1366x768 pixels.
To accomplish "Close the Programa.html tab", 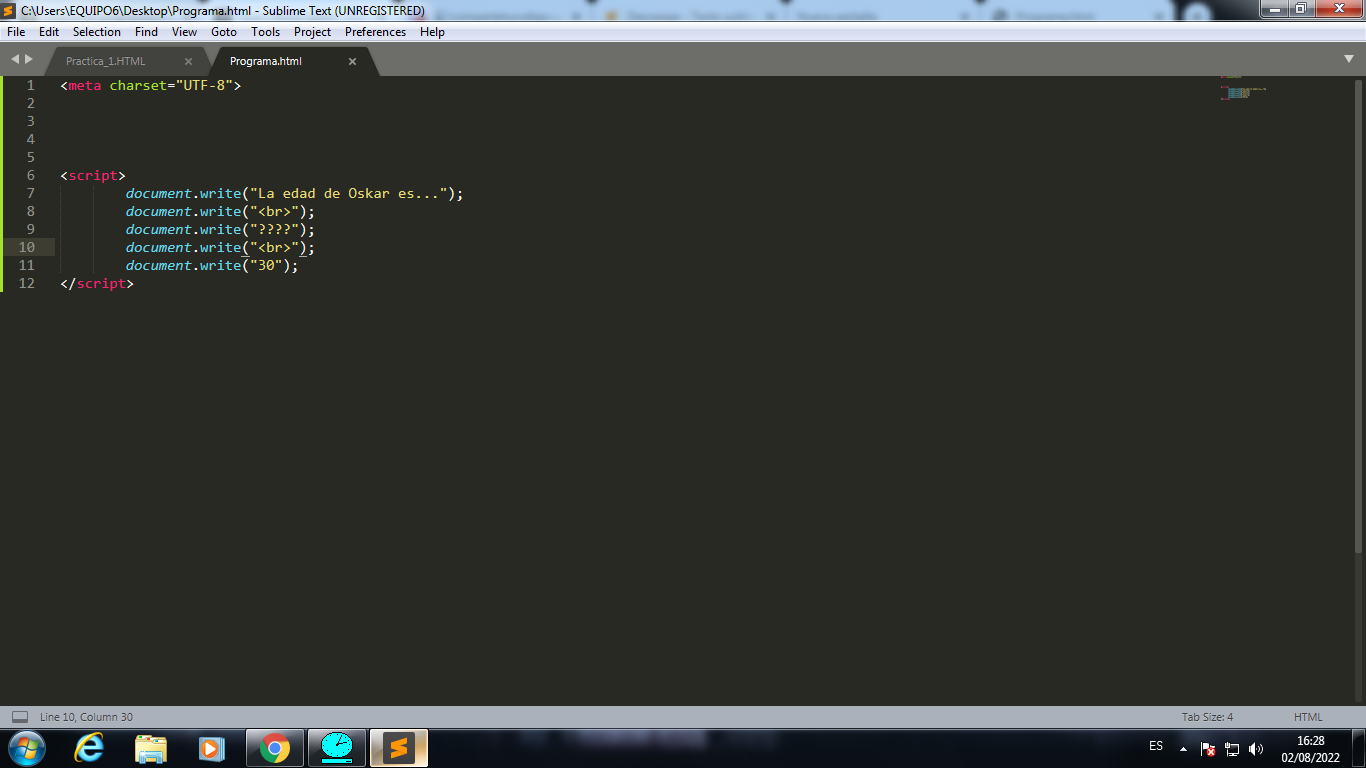I will pyautogui.click(x=352, y=61).
